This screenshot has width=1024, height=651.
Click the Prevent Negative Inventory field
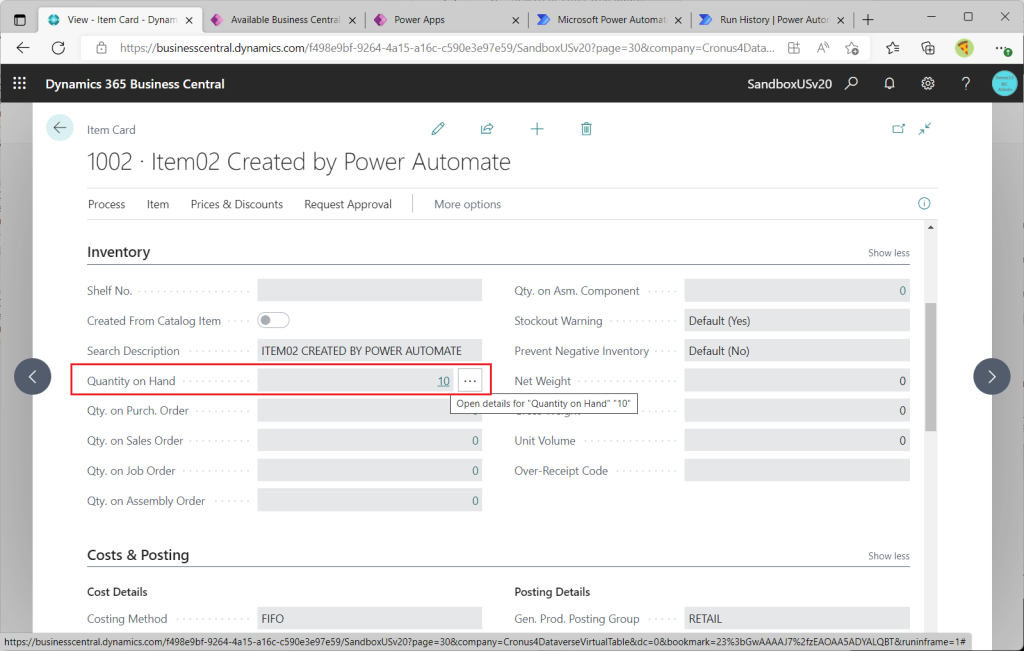(797, 351)
